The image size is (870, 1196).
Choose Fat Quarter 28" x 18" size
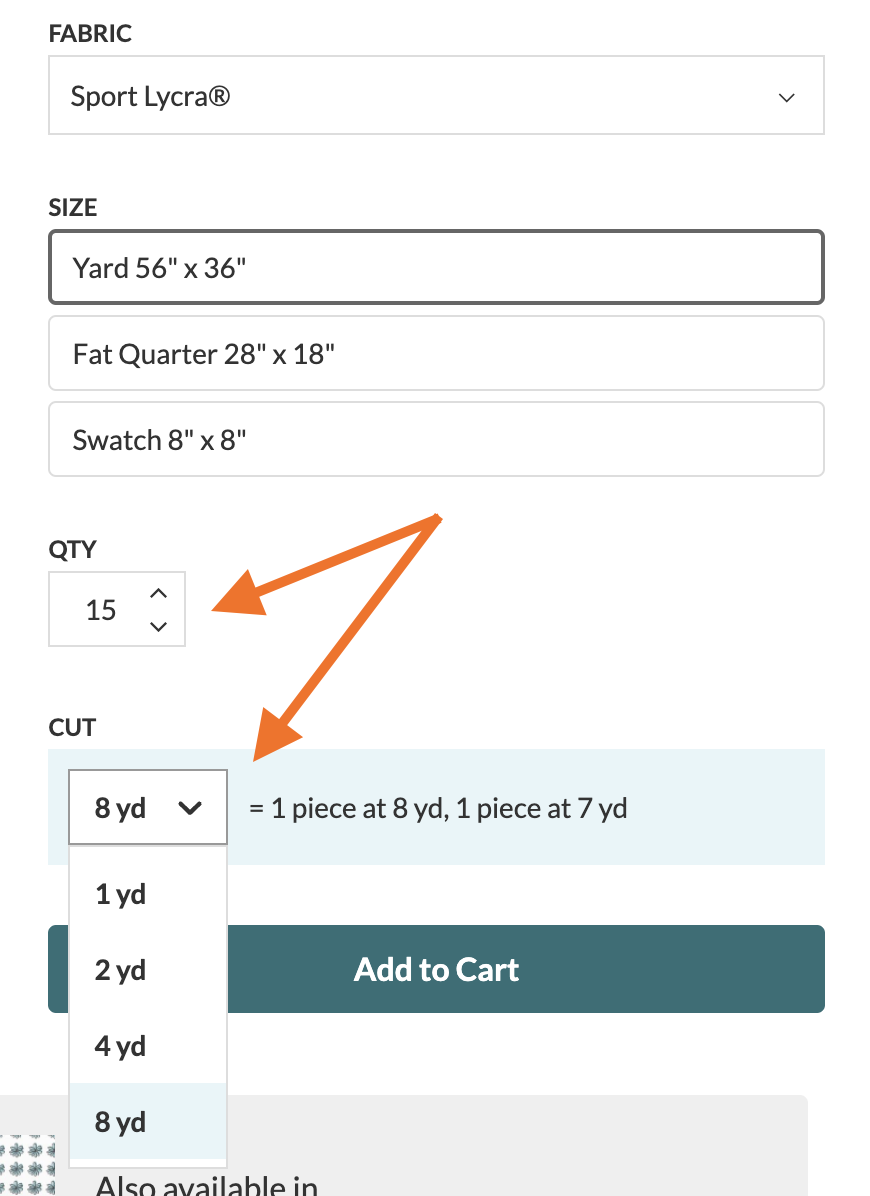[436, 353]
